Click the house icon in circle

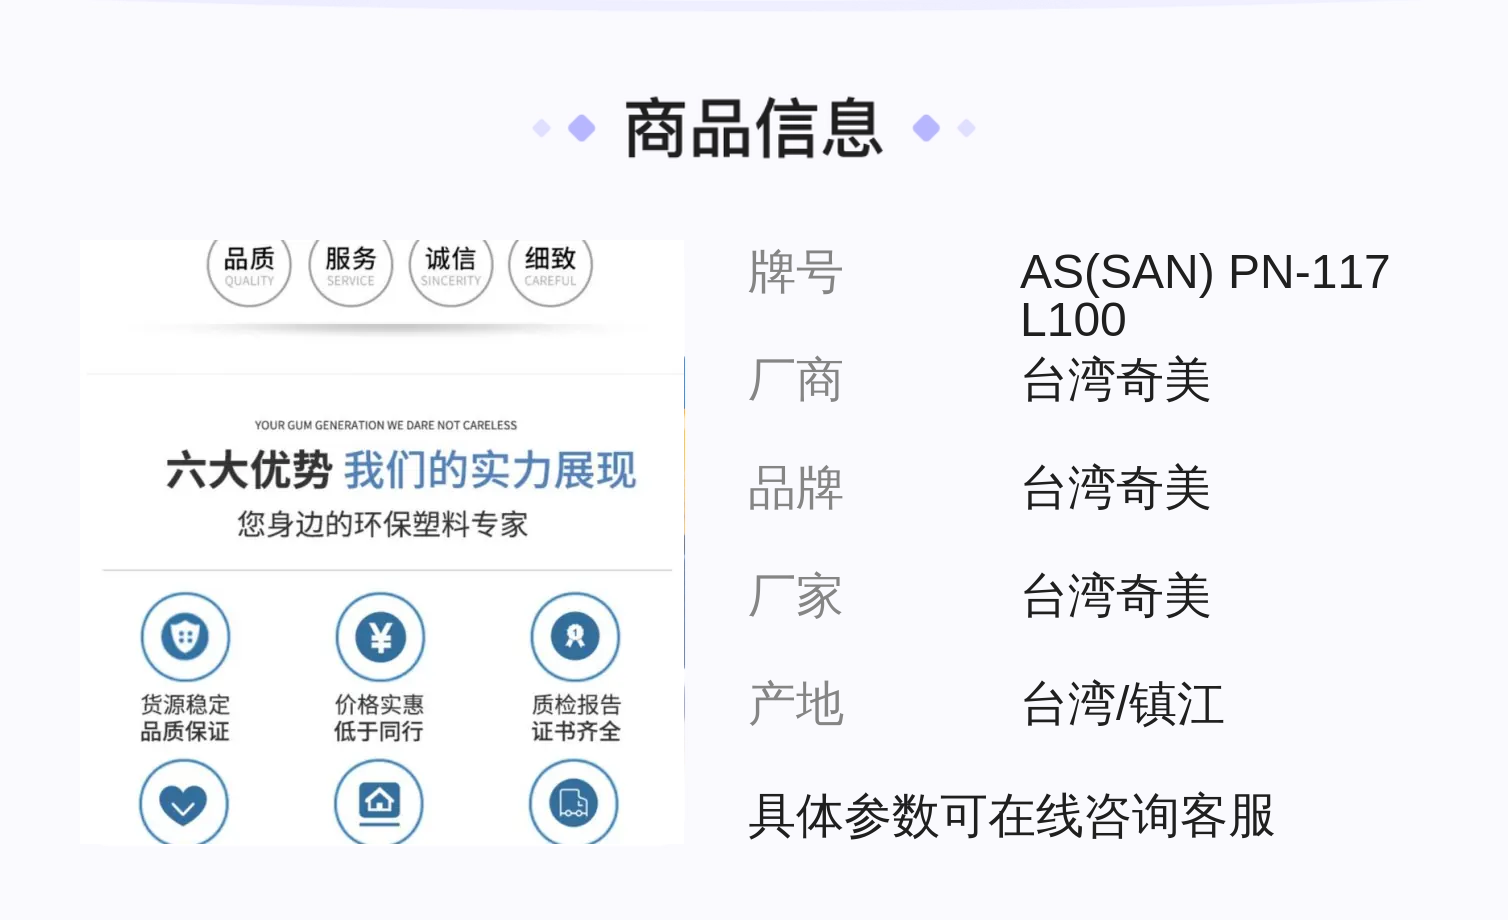click(x=379, y=802)
